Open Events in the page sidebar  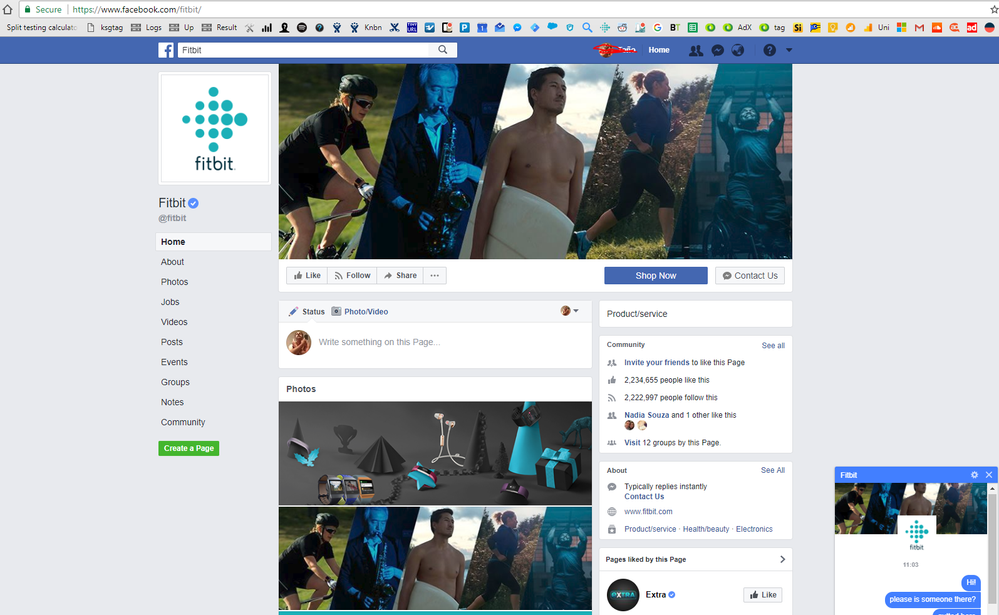[174, 362]
